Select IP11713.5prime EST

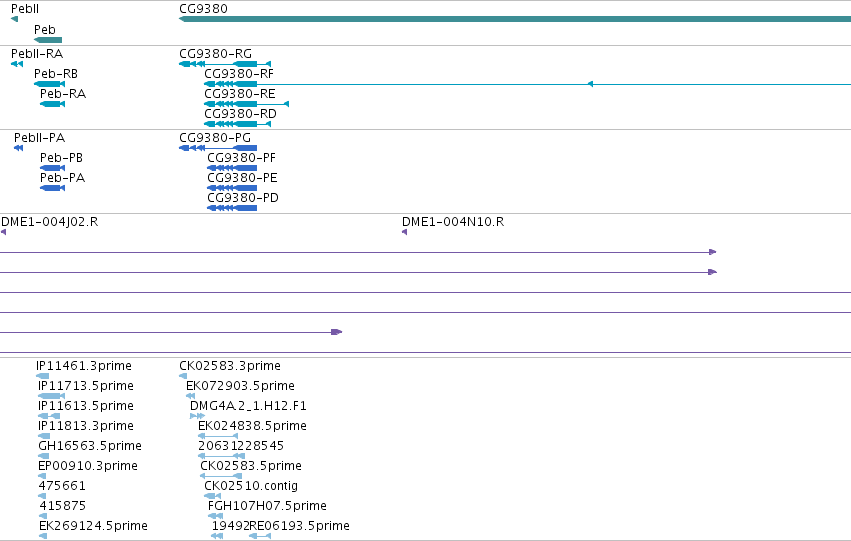tap(86, 386)
